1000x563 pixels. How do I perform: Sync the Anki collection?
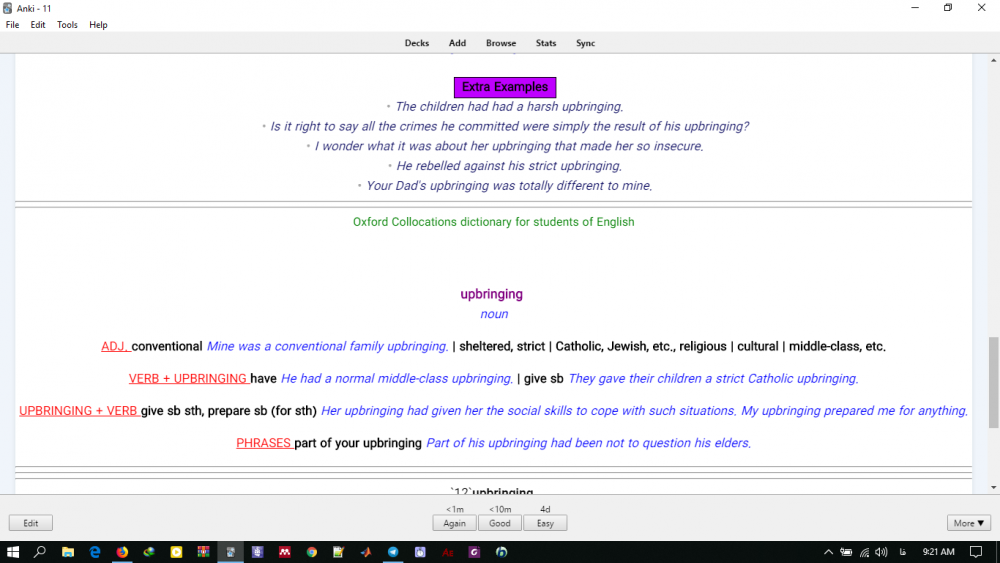pos(585,43)
